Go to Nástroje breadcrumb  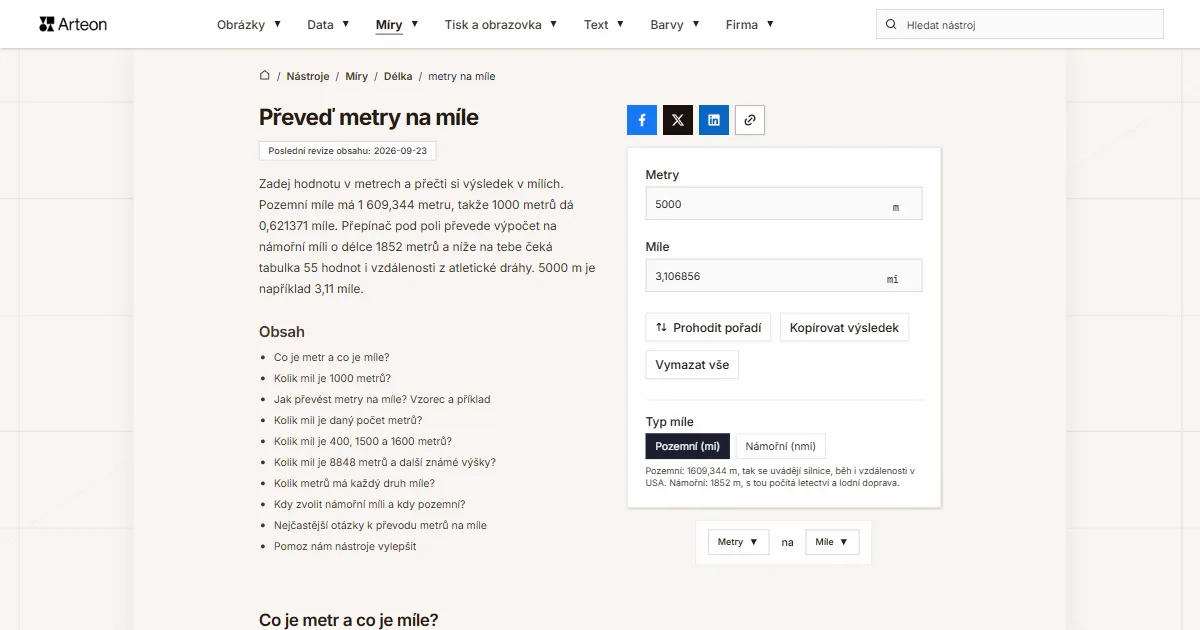[x=308, y=76]
